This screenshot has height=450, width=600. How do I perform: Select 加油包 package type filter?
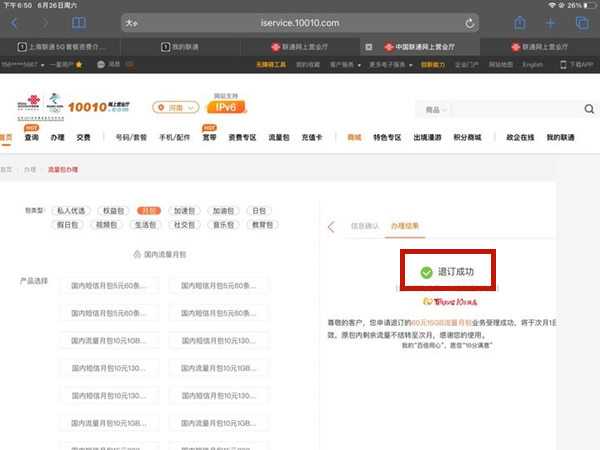click(226, 211)
